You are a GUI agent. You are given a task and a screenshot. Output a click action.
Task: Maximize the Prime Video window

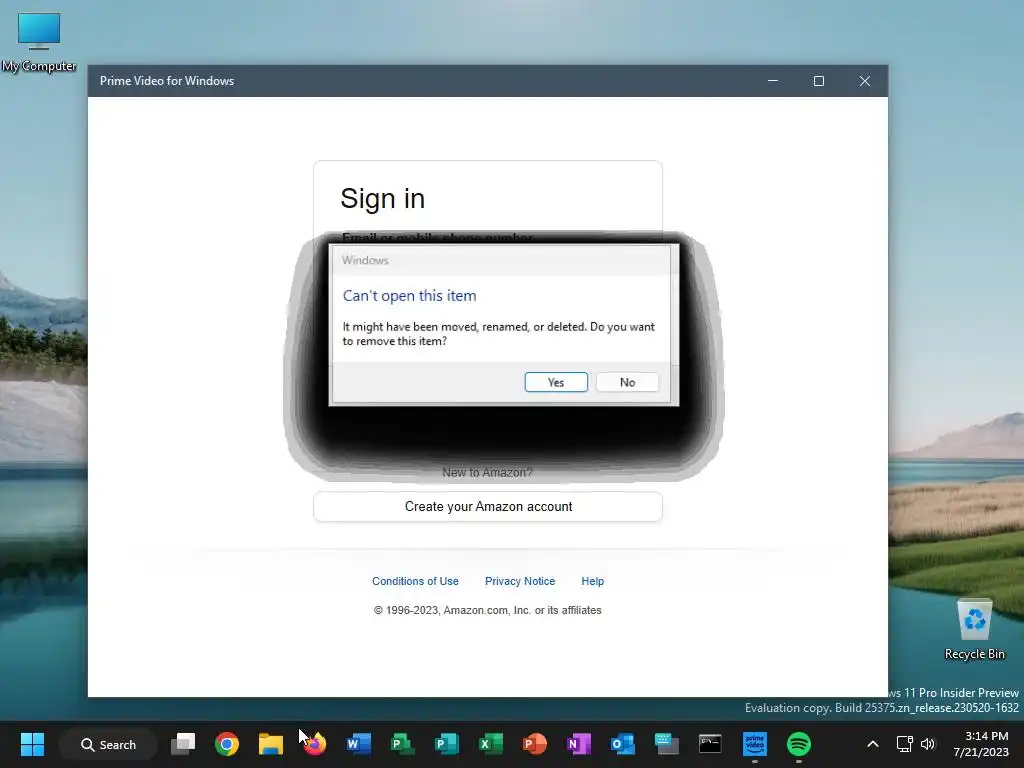[819, 81]
